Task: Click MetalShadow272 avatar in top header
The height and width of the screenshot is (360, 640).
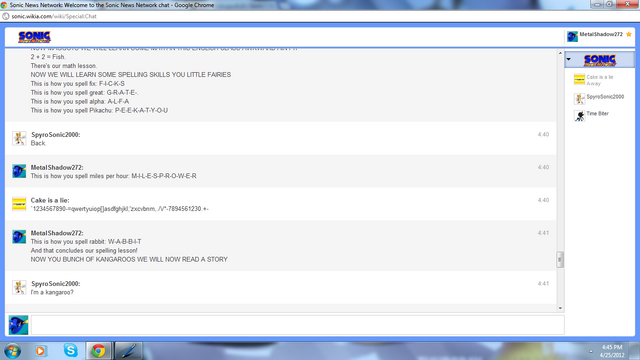Action: [x=572, y=36]
